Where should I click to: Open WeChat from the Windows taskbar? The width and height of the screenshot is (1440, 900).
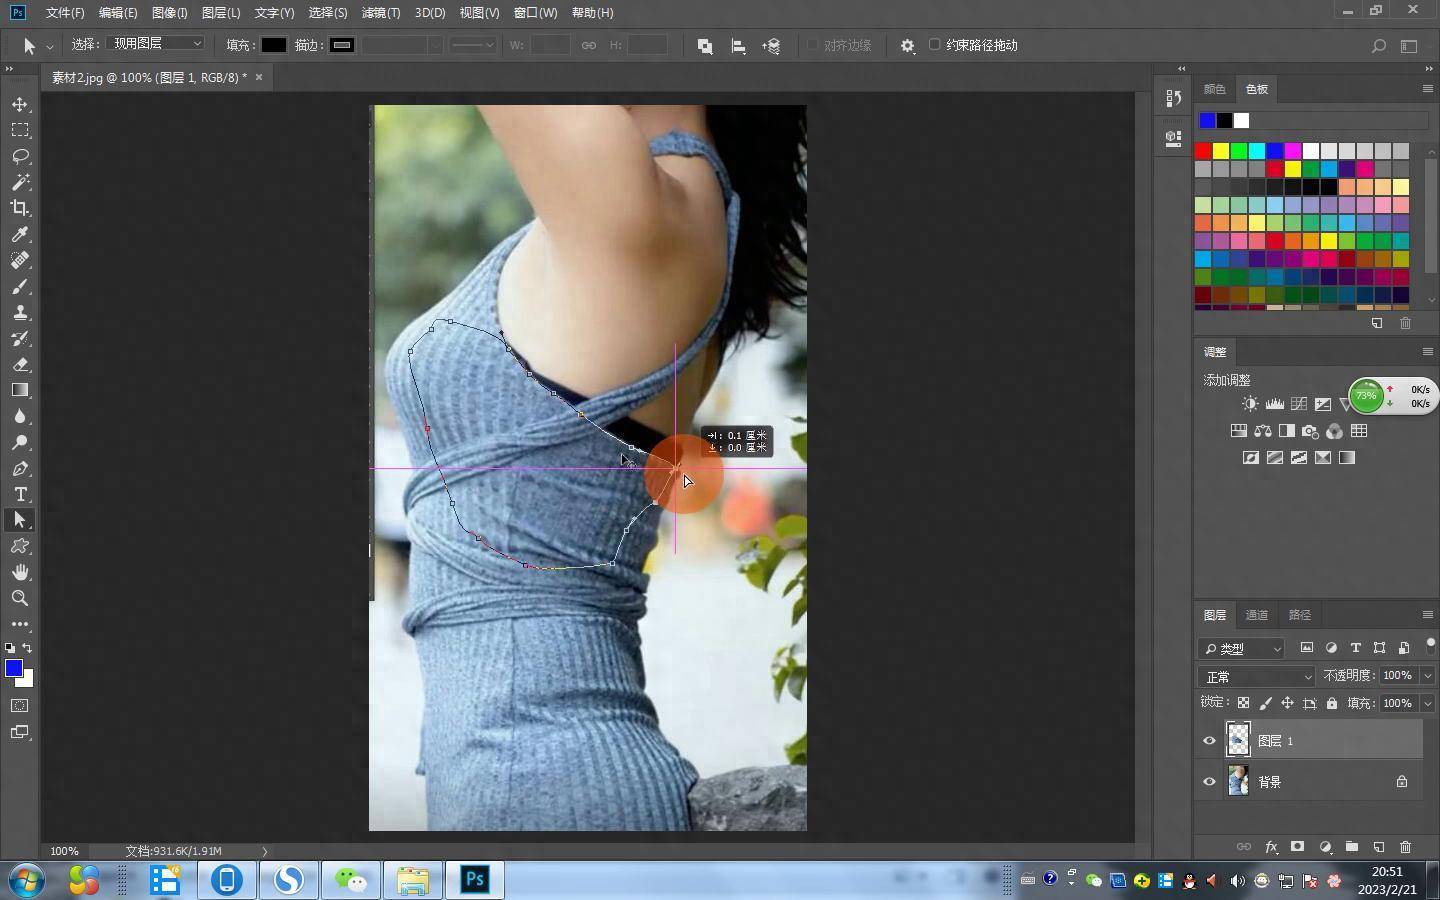(x=351, y=880)
